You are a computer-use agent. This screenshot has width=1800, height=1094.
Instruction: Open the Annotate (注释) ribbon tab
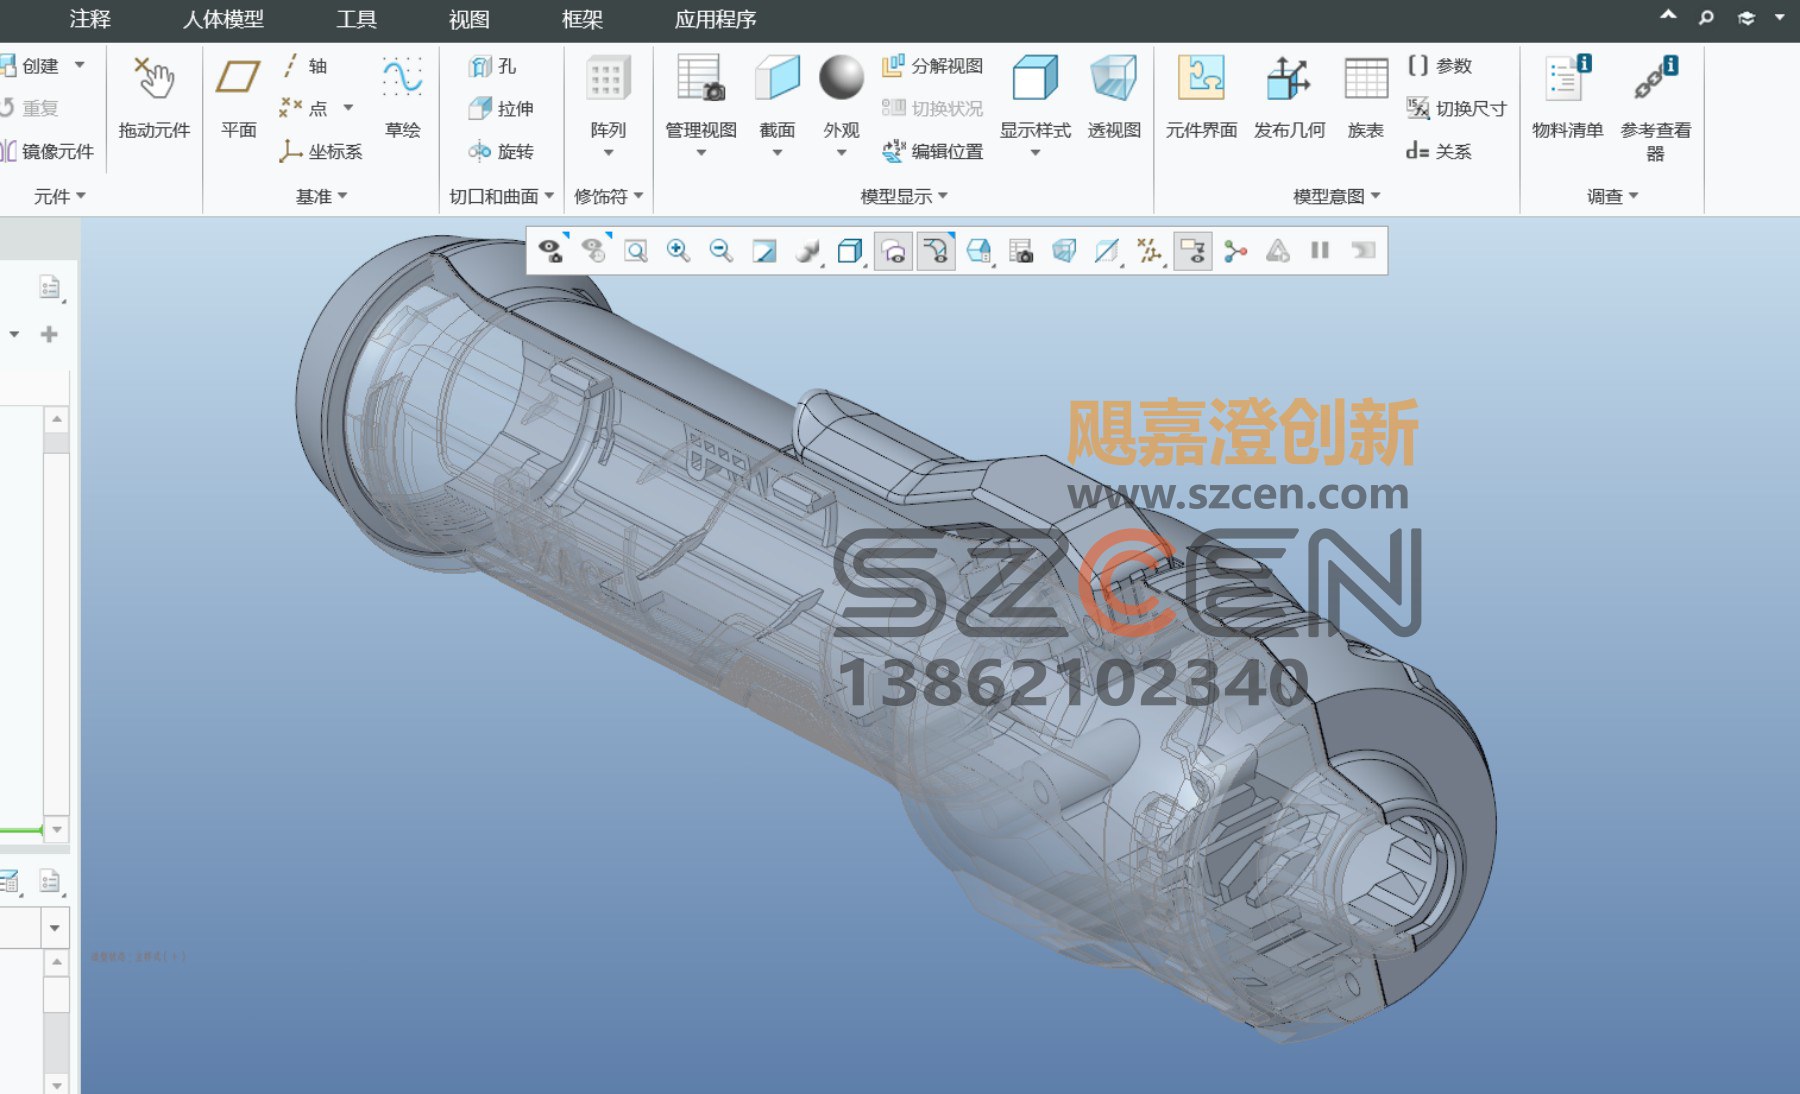pyautogui.click(x=89, y=19)
